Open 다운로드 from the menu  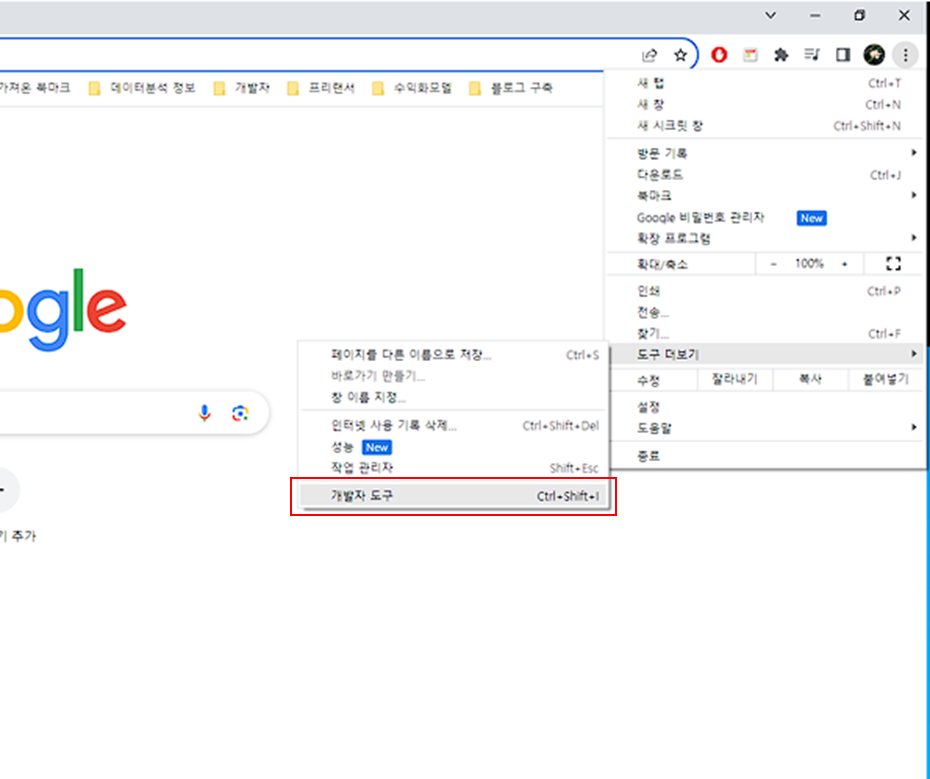[766, 174]
